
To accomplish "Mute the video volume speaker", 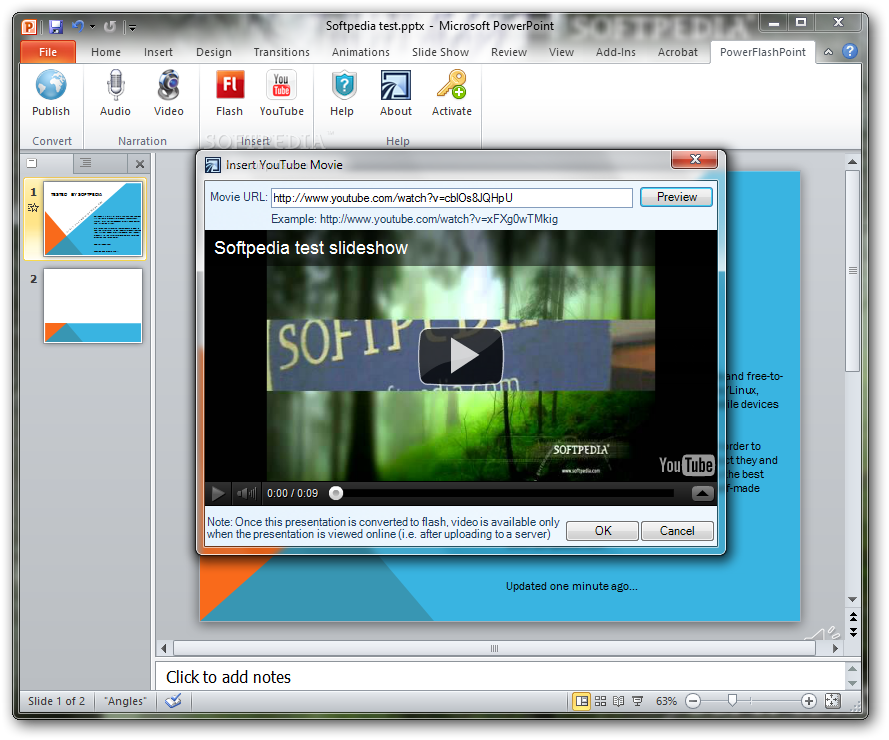I will [246, 493].
